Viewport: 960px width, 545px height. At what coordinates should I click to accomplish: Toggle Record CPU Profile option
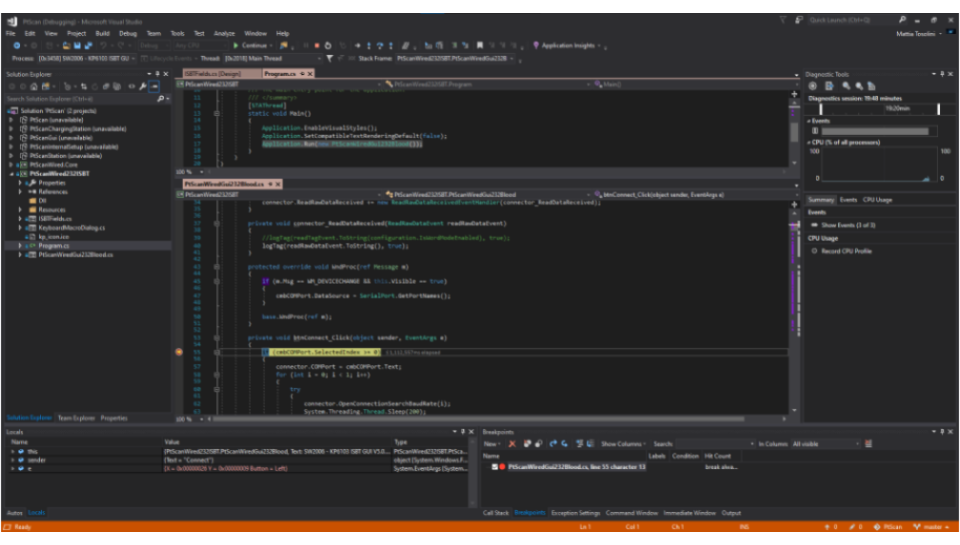click(845, 251)
